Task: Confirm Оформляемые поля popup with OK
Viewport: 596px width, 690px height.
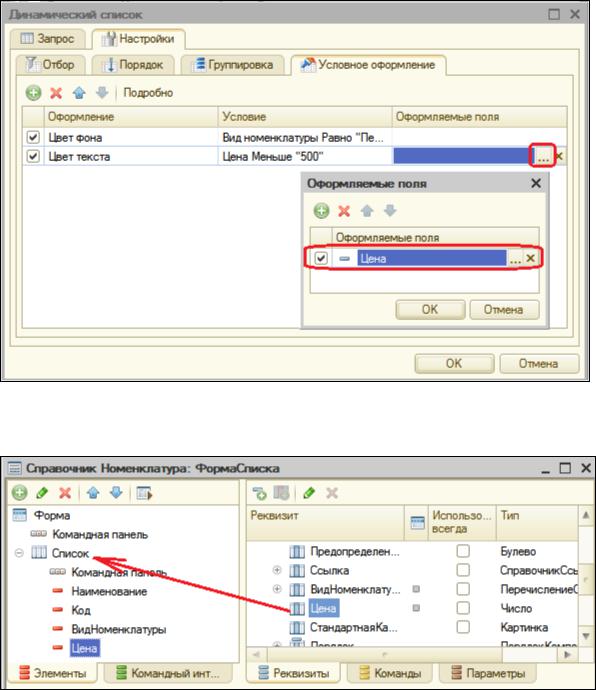Action: tap(430, 310)
